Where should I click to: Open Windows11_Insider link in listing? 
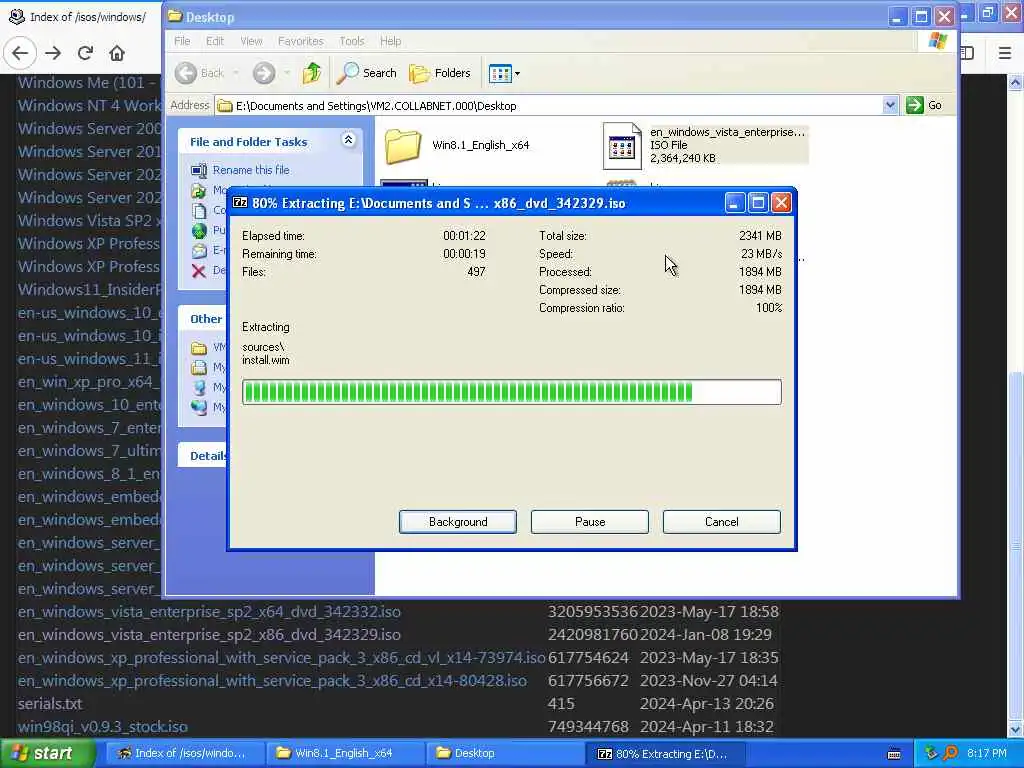click(x=89, y=289)
